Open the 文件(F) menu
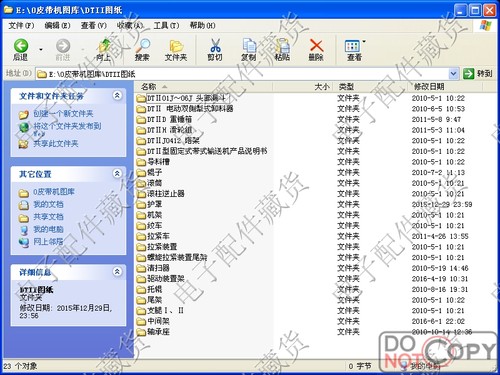 pyautogui.click(x=21, y=25)
